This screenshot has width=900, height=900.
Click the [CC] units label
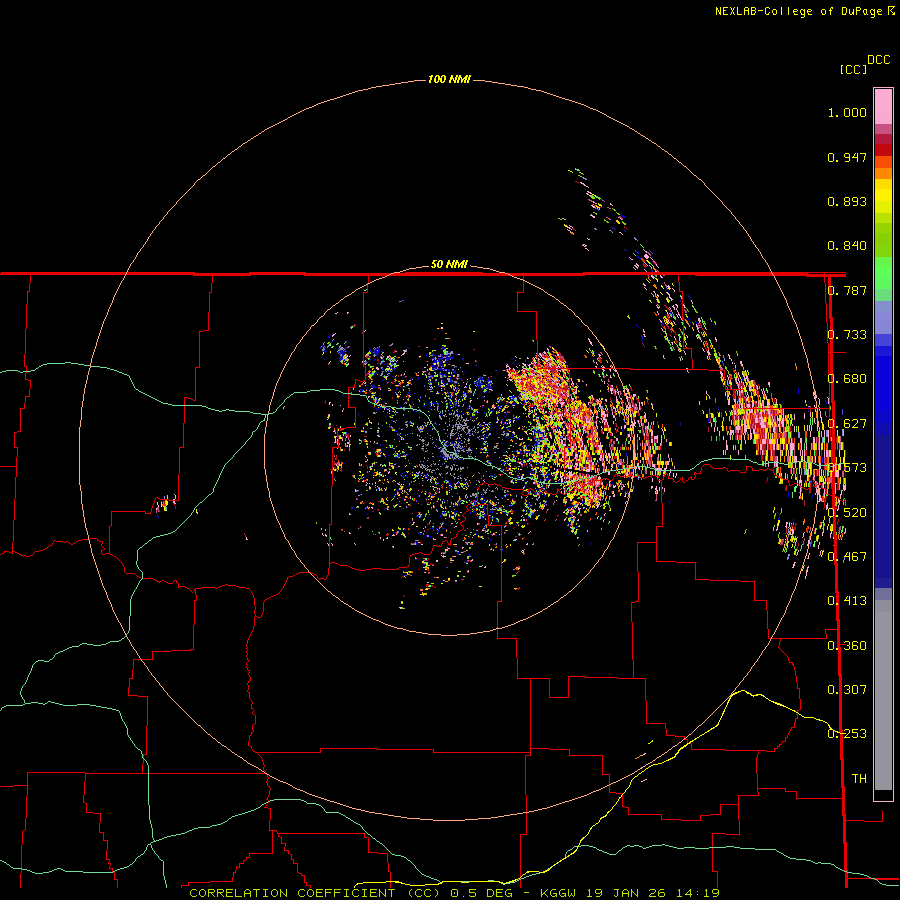(x=853, y=69)
